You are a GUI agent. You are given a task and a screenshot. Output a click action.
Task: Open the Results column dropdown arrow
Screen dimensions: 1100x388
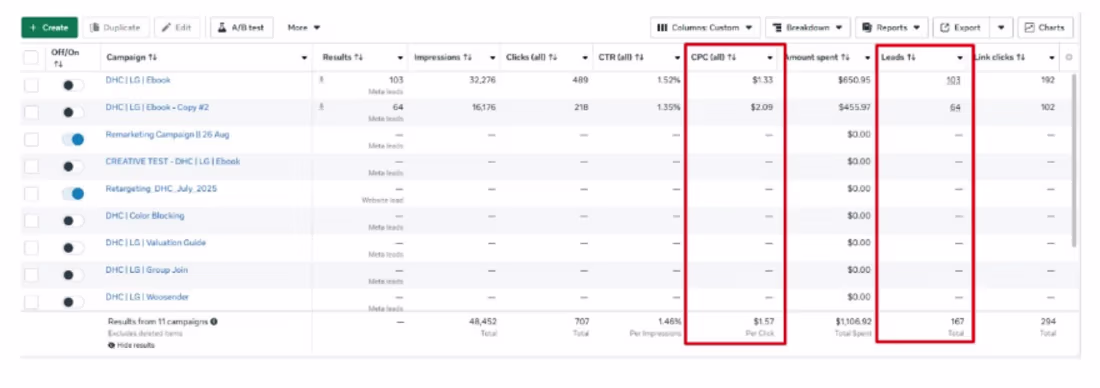tap(401, 58)
